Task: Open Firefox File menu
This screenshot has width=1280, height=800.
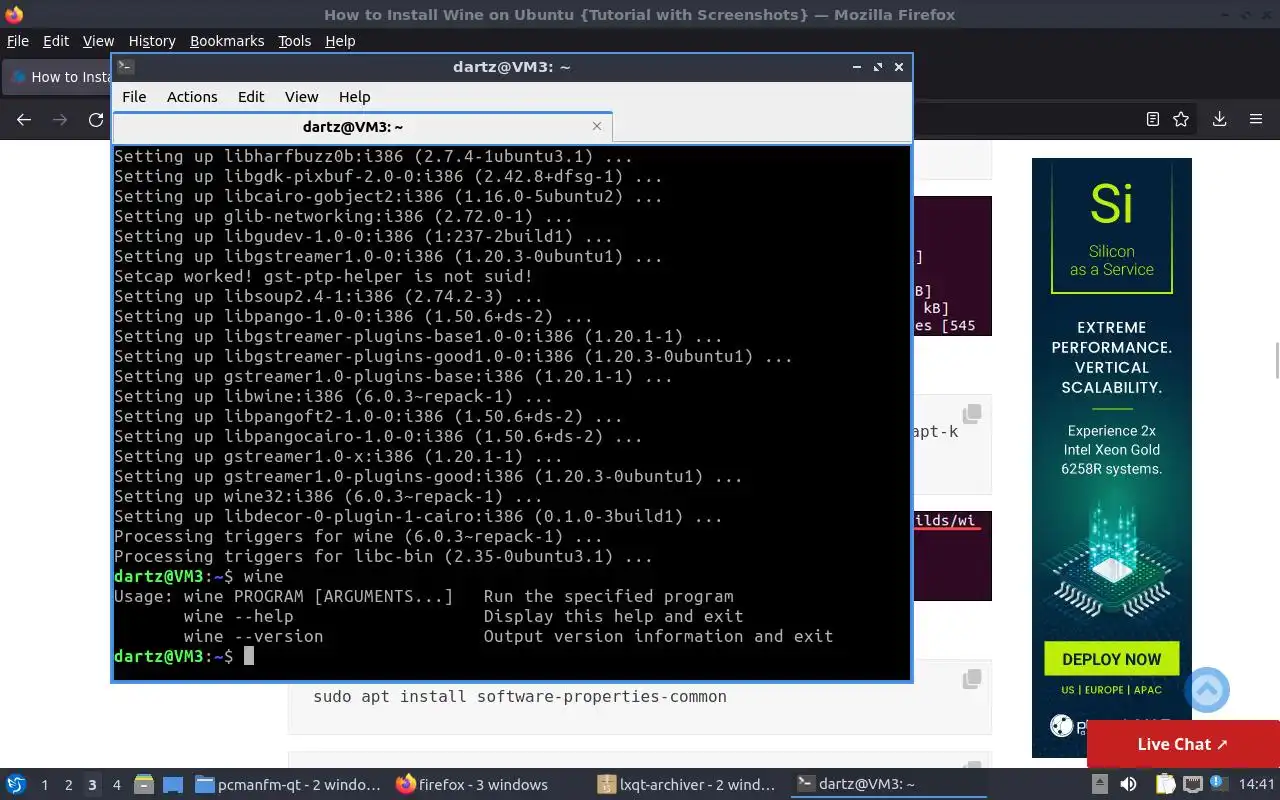Action: pyautogui.click(x=18, y=41)
